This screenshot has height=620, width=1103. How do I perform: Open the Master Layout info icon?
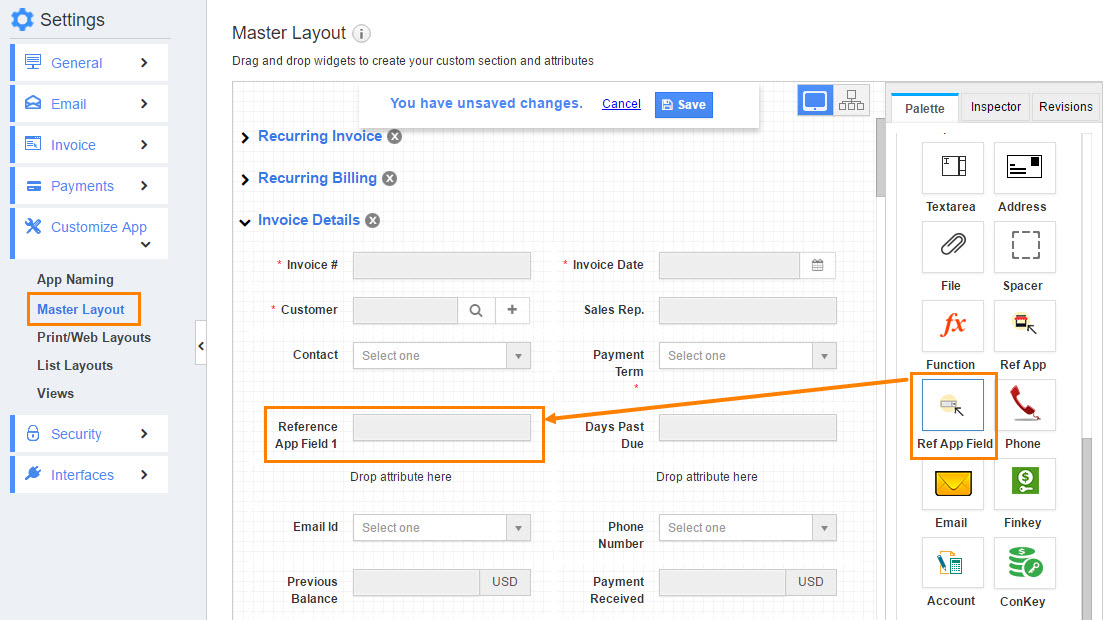pyautogui.click(x=361, y=33)
